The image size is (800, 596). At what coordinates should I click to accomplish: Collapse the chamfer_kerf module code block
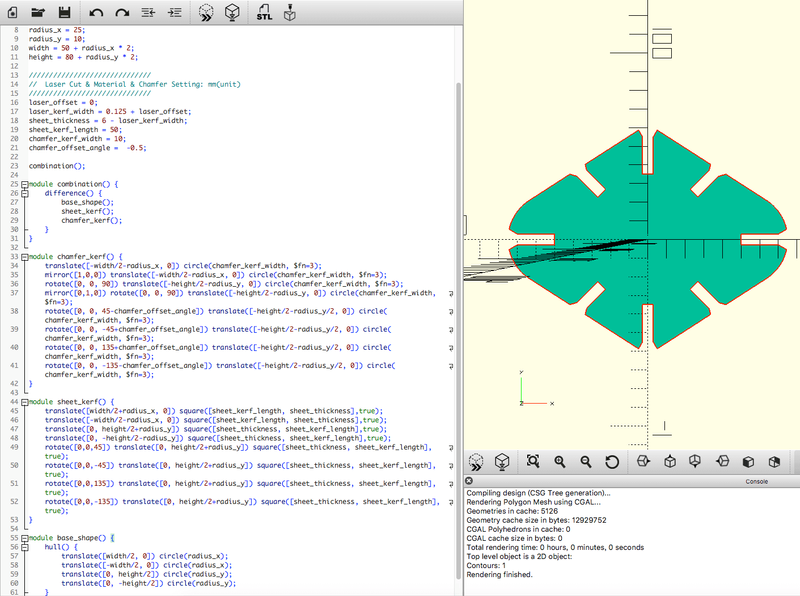(x=24, y=256)
